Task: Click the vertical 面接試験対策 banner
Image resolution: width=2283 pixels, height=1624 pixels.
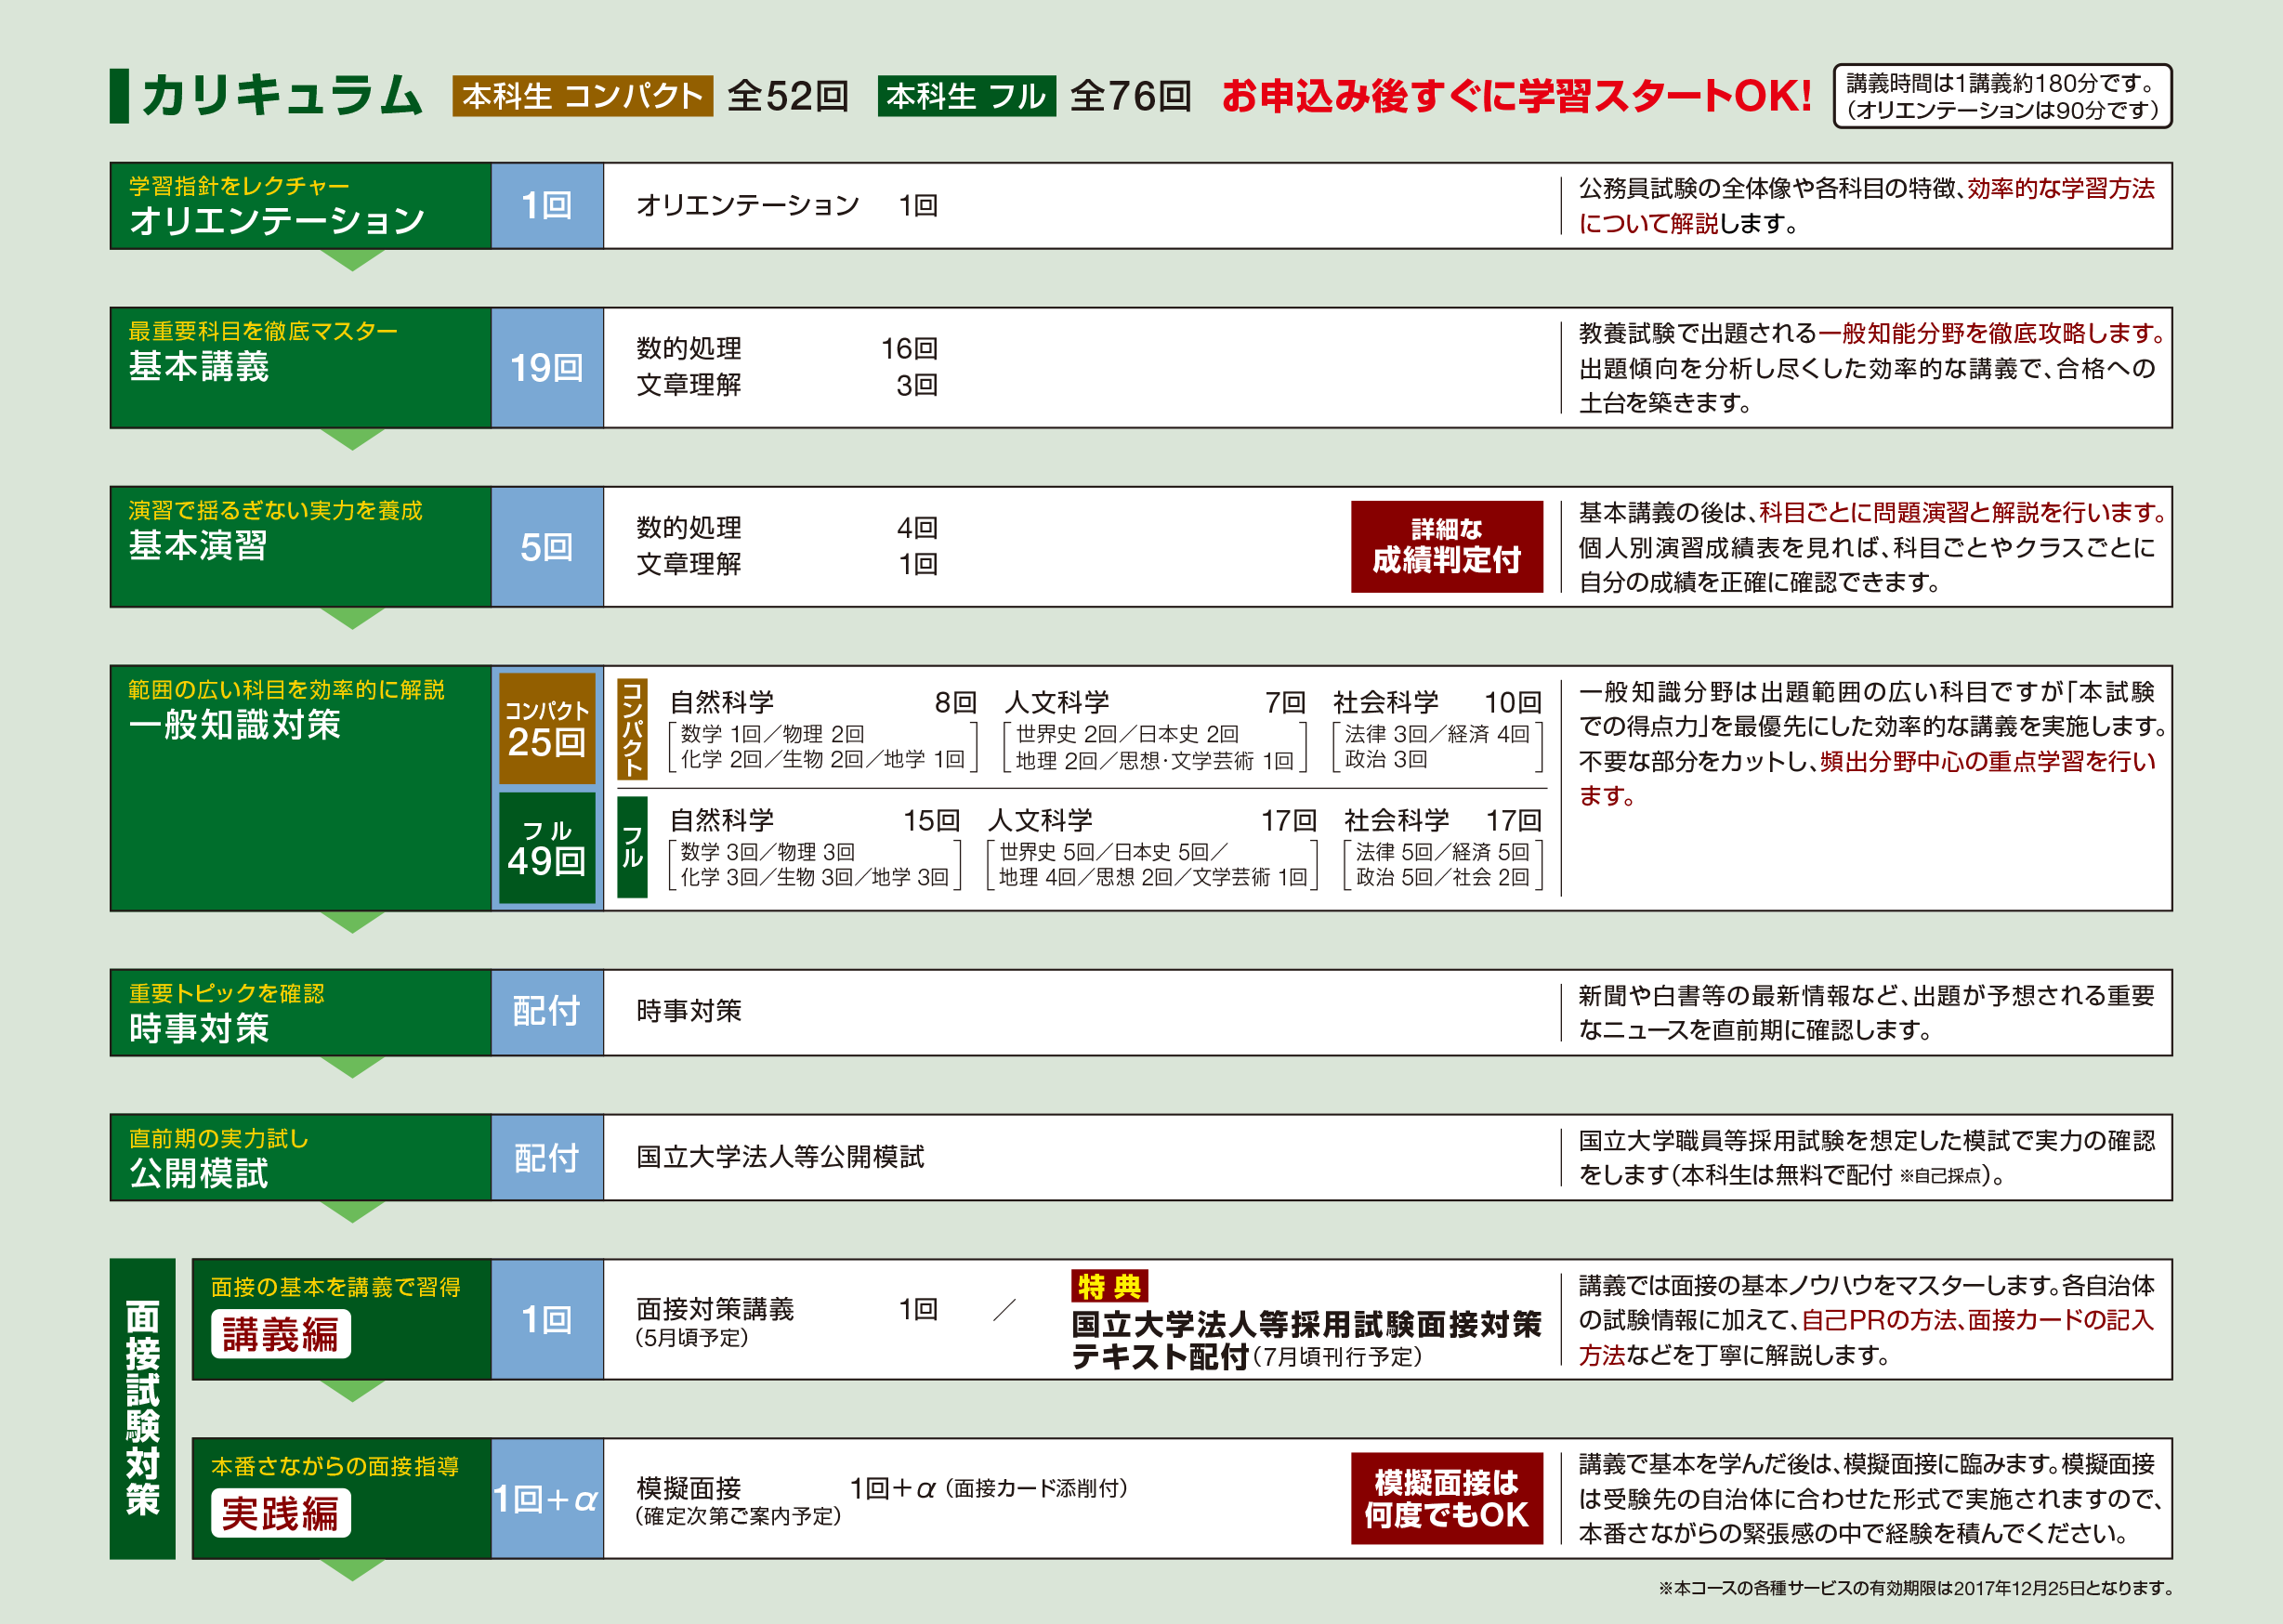Action: pos(142,1408)
